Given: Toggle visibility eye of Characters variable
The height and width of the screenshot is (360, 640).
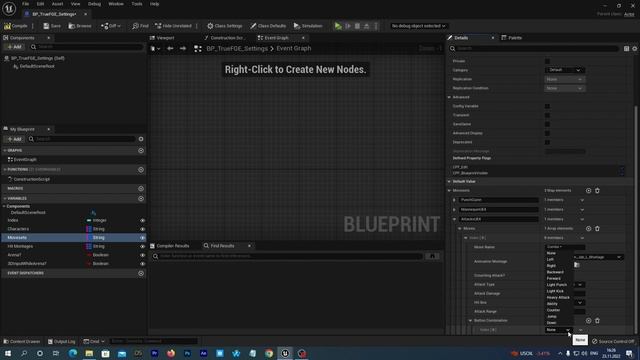Looking at the screenshot, I should [x=142, y=229].
